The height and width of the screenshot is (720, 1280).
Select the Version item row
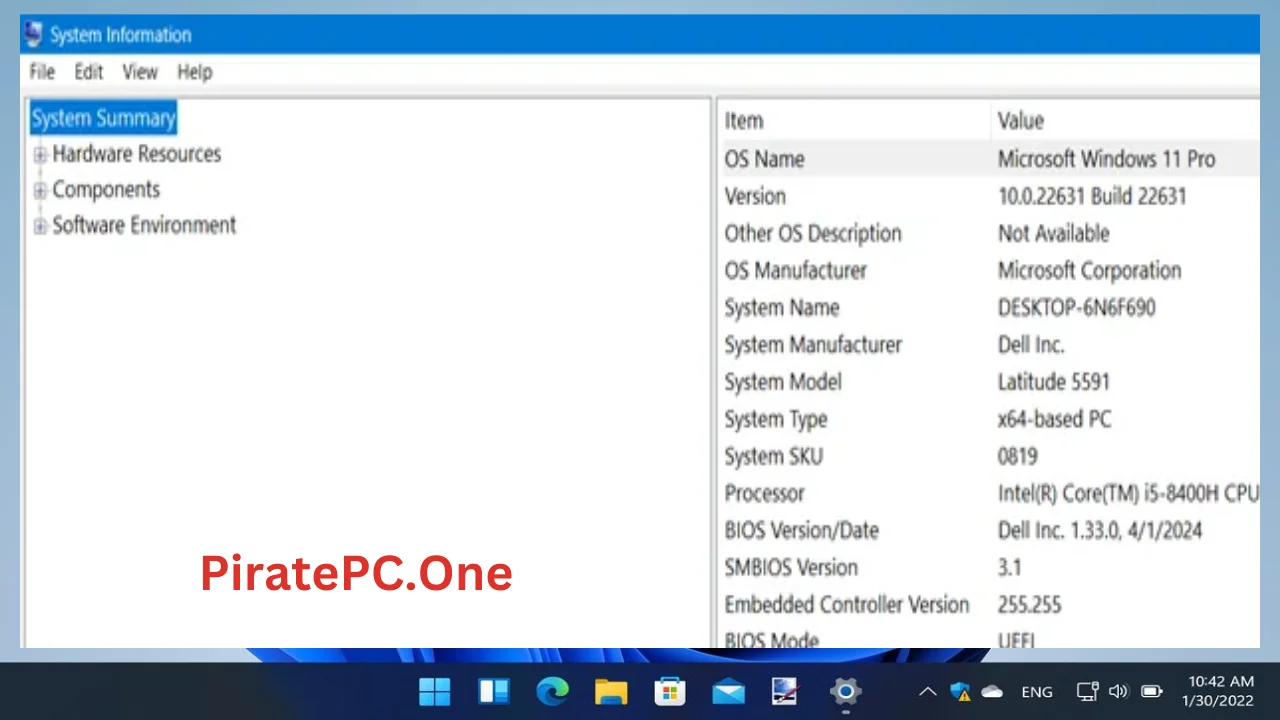pos(989,196)
